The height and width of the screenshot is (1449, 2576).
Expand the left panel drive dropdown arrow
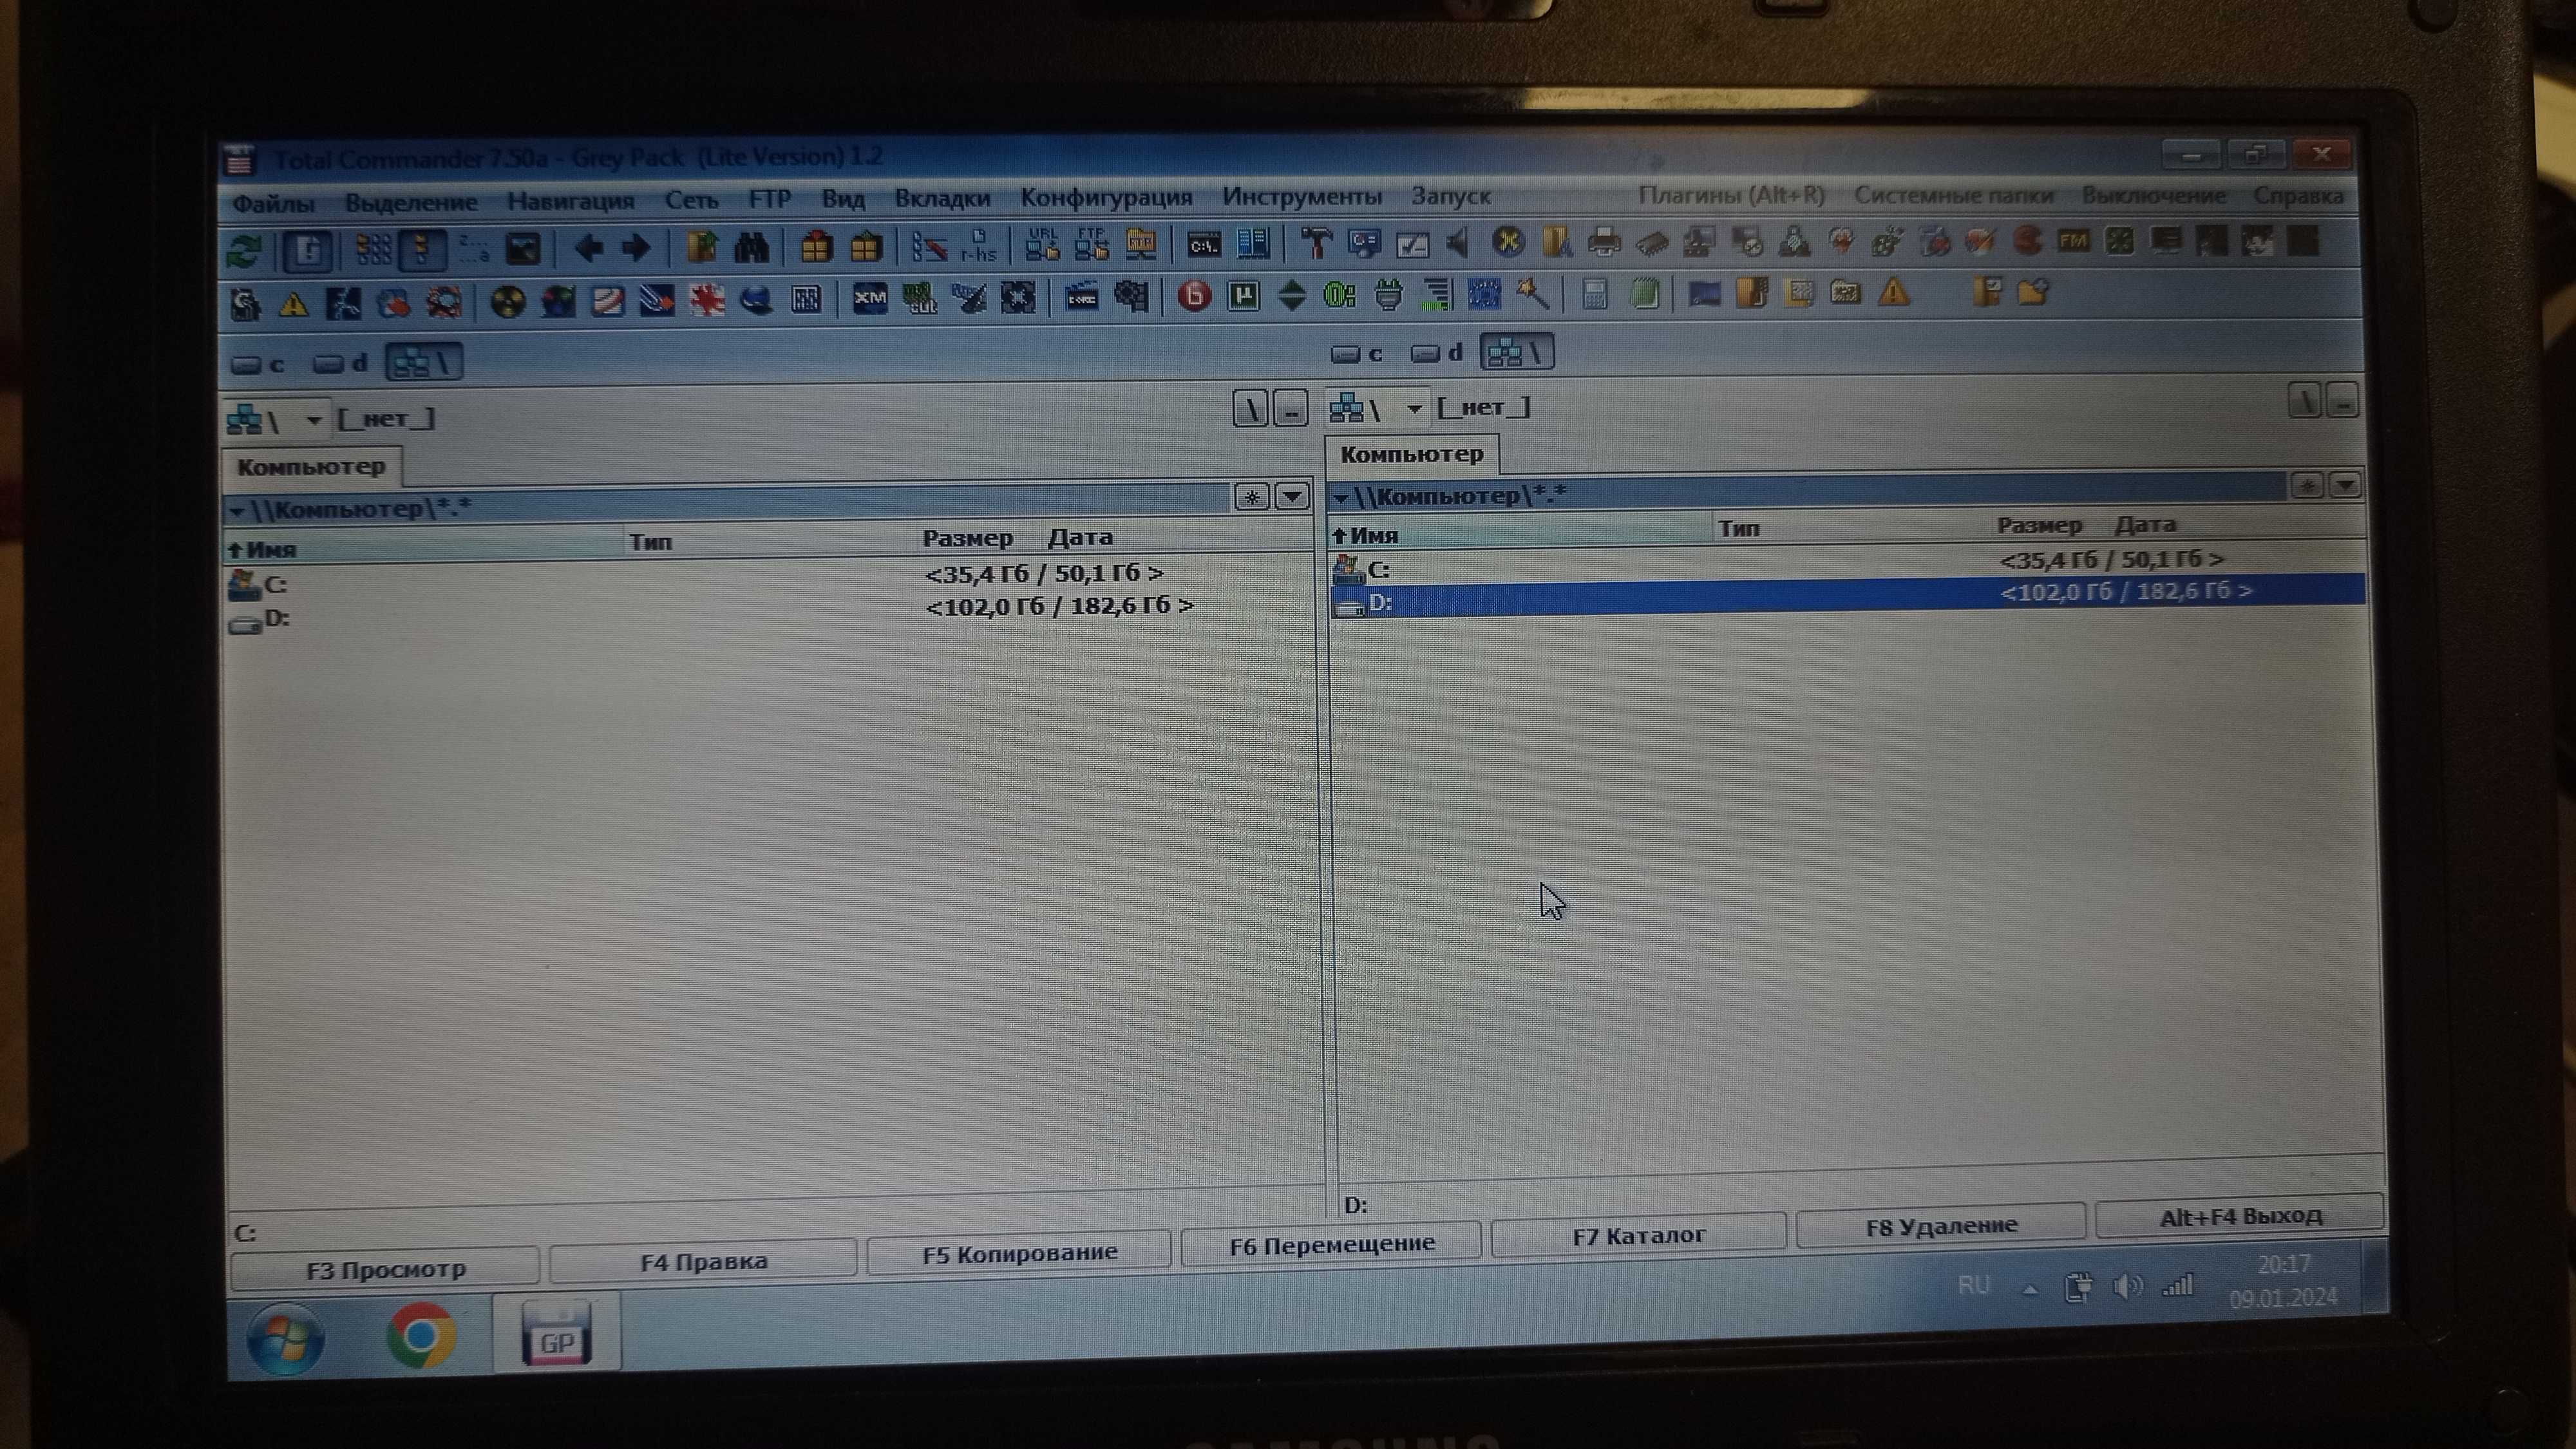(x=310, y=417)
